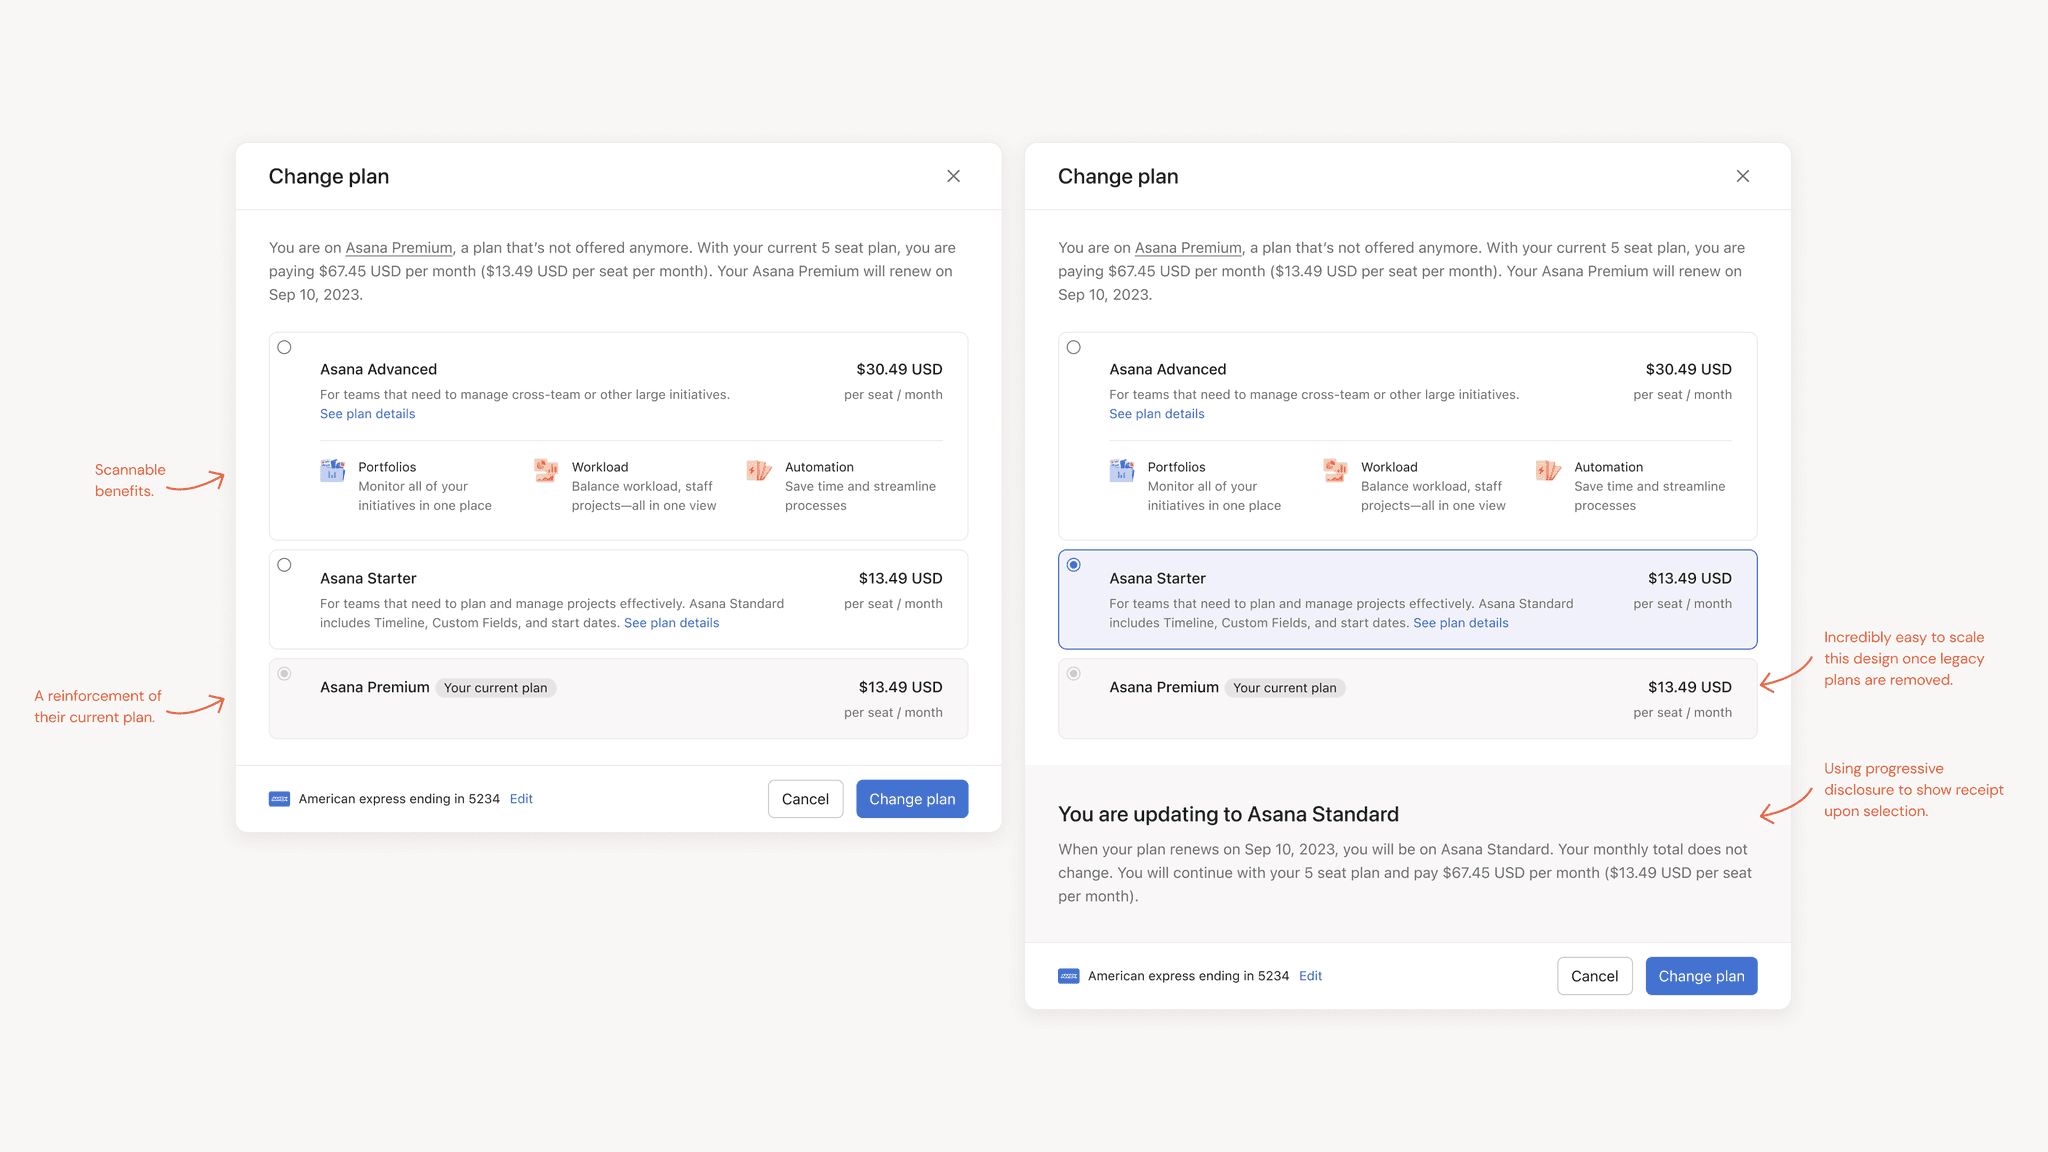Select Asana Advanced radio in left dialog
Viewport: 2048px width, 1152px height.
tap(285, 348)
